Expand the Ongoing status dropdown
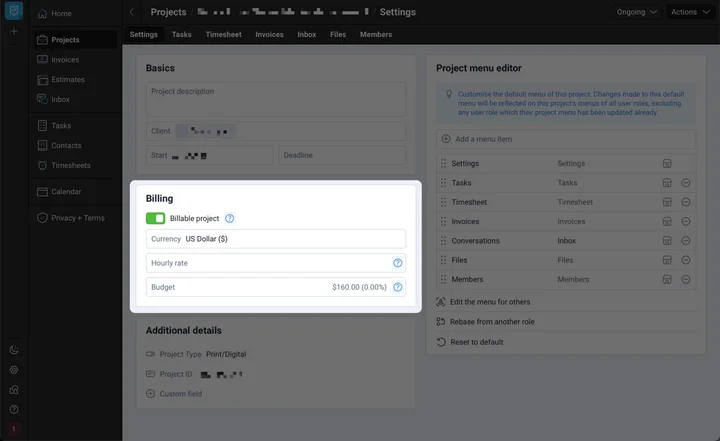Screen dimensions: 720x441 [638, 12]
